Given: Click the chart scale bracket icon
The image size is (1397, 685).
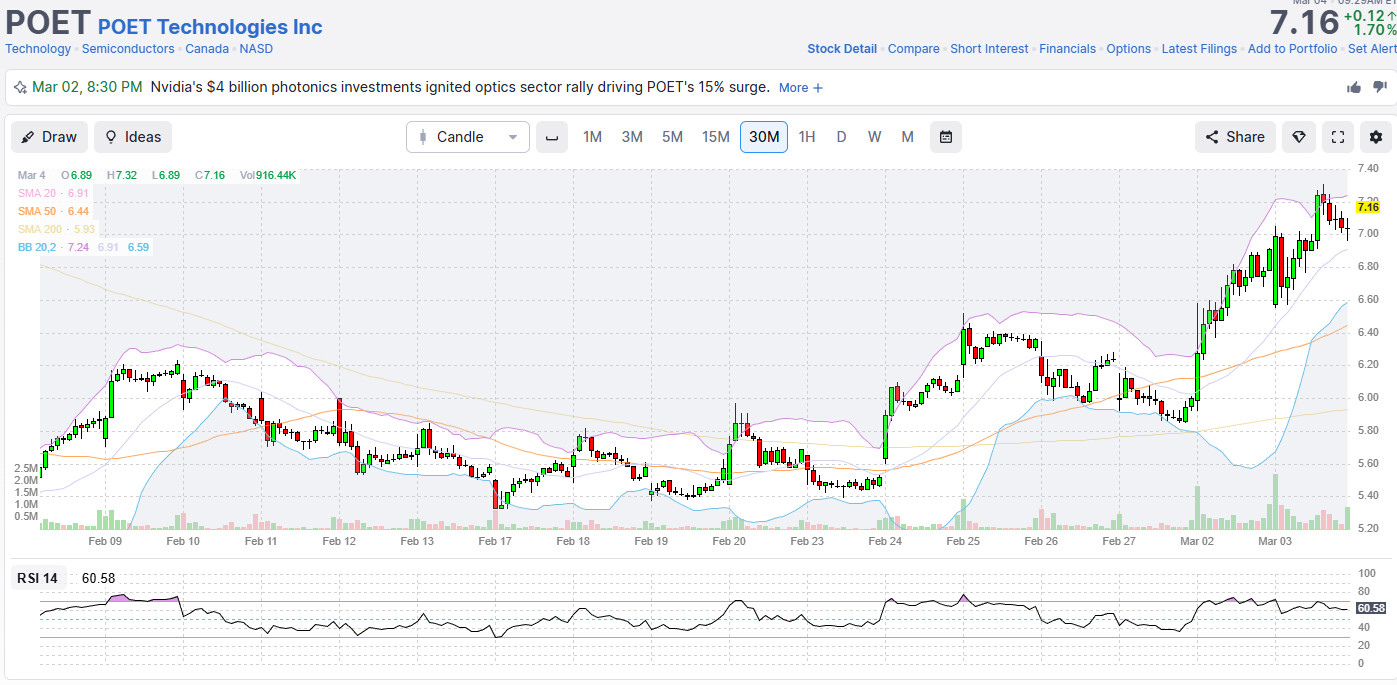Looking at the screenshot, I should (551, 137).
